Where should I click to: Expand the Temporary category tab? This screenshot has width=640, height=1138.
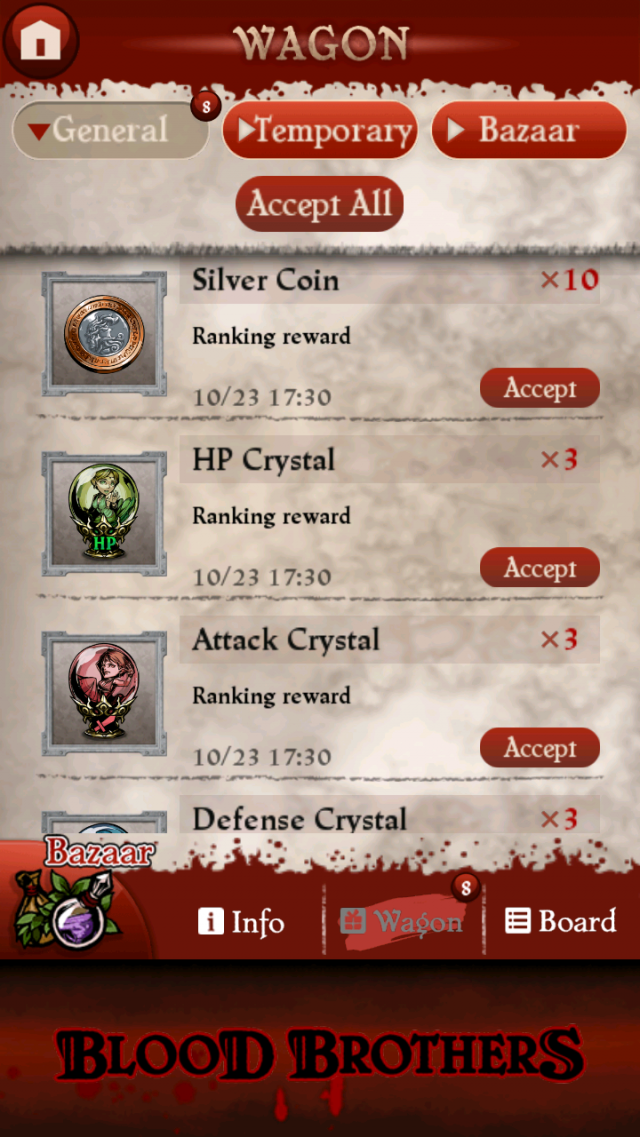coord(320,131)
